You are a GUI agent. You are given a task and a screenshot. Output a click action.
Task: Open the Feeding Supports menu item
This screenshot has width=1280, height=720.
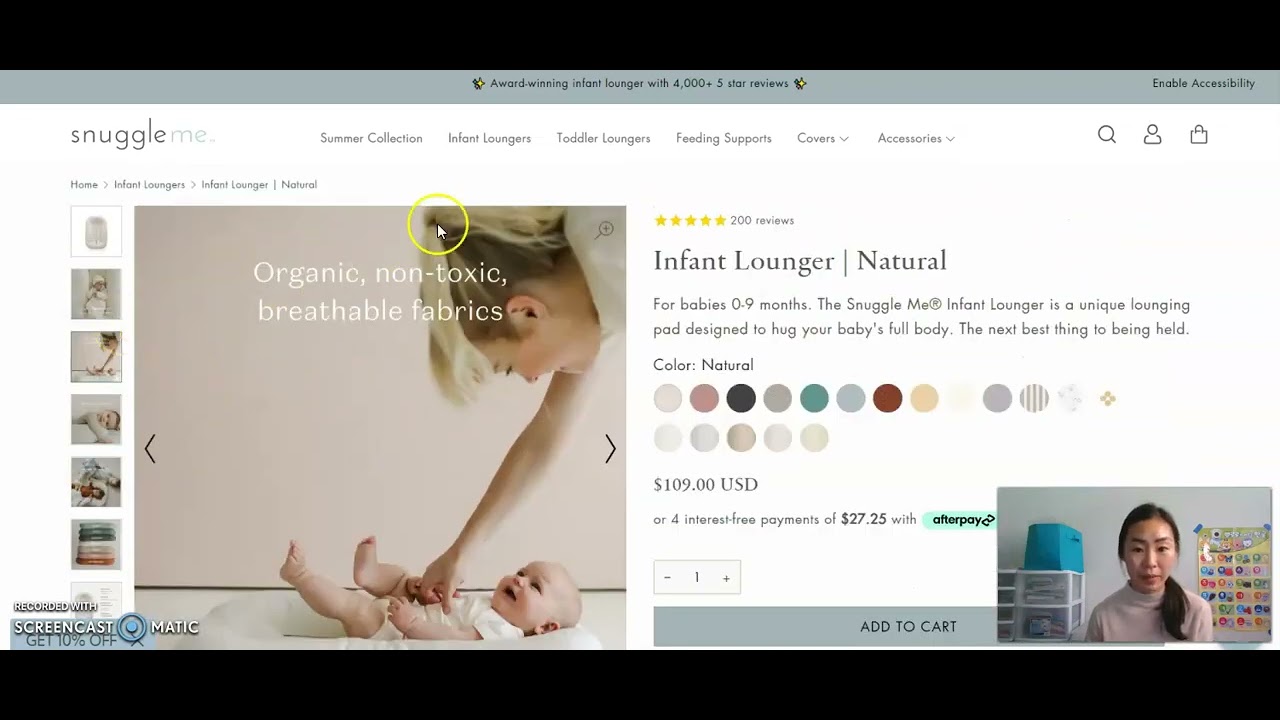tap(723, 138)
